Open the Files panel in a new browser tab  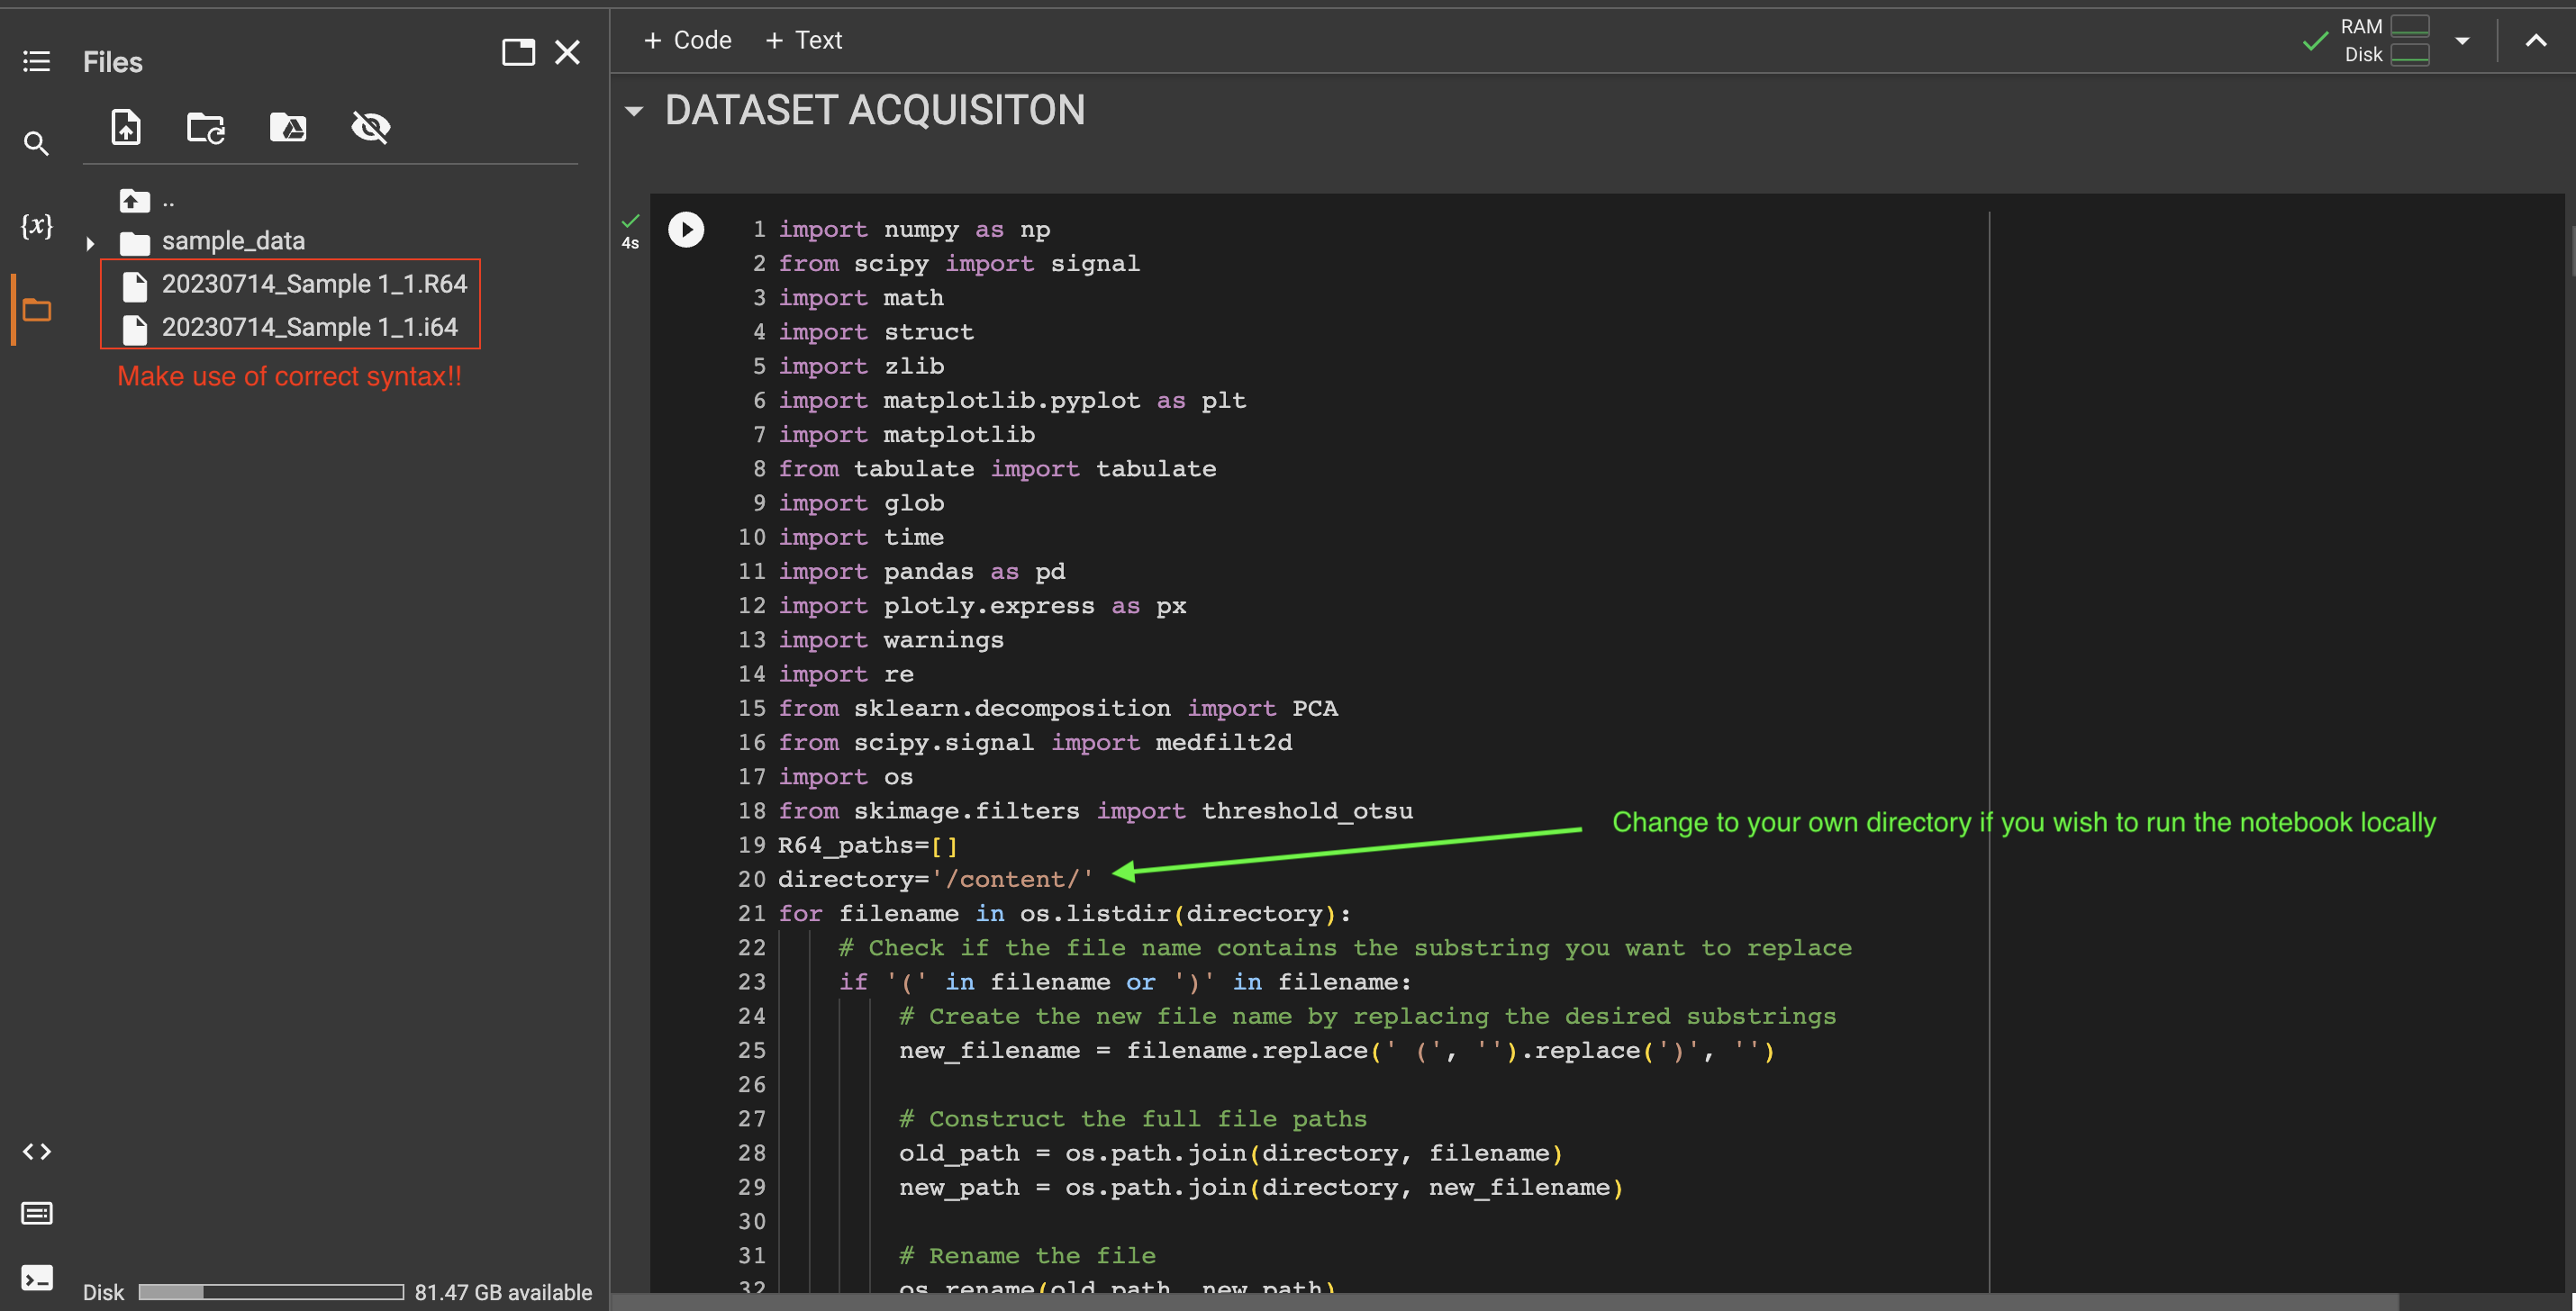point(518,52)
